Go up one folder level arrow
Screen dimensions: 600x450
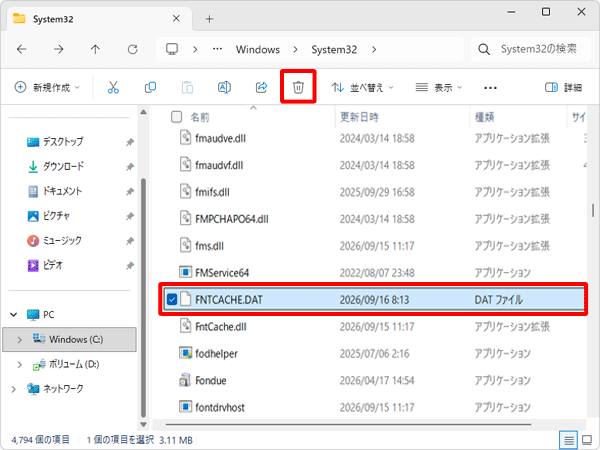pyautogui.click(x=95, y=49)
